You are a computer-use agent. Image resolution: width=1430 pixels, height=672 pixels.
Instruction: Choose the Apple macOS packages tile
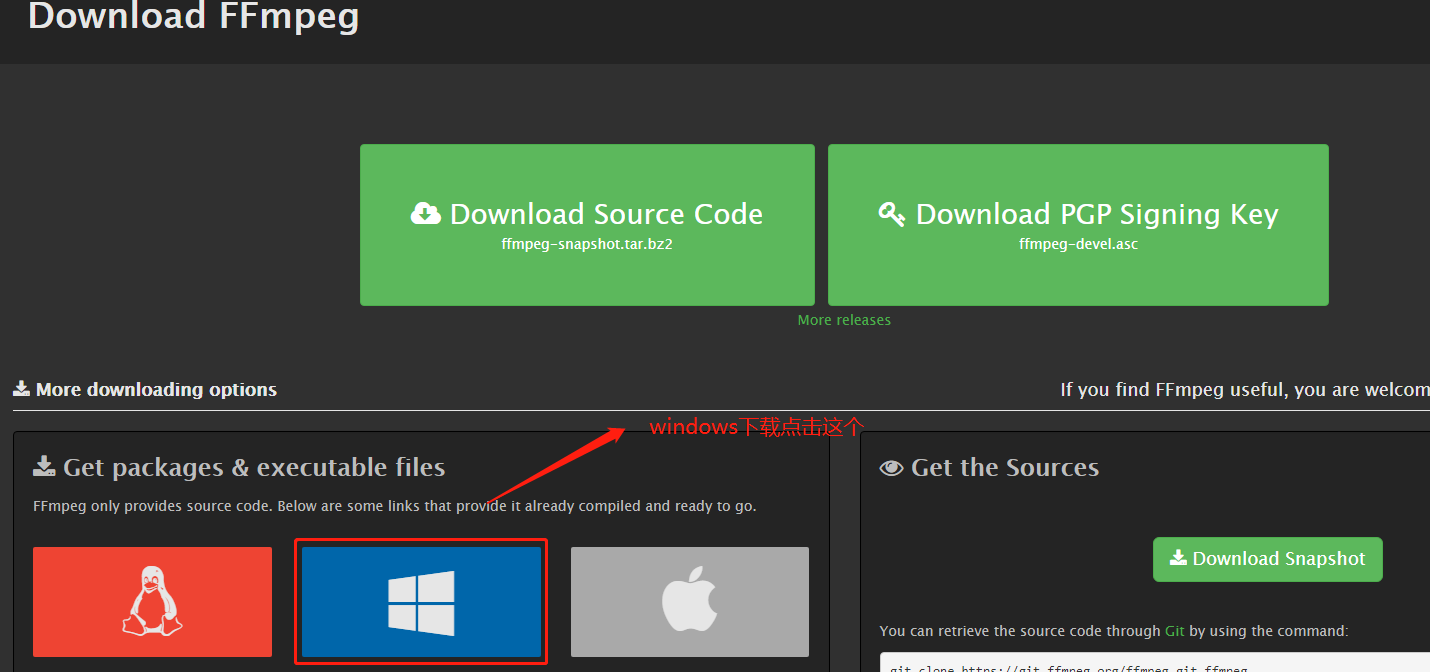[690, 601]
